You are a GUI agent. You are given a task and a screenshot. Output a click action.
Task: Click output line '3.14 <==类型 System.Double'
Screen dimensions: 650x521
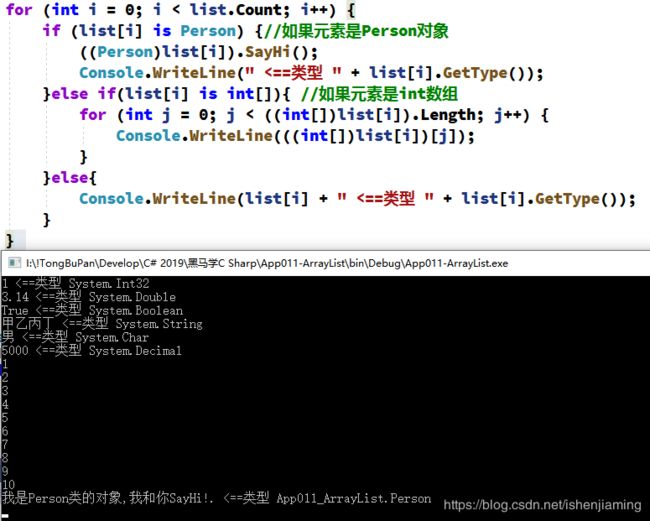[x=89, y=297]
